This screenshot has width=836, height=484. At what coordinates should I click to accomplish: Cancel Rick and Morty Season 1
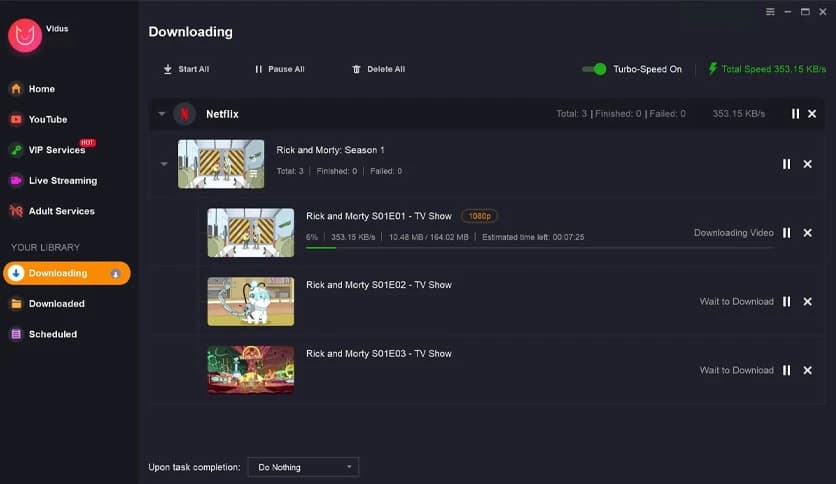coord(808,164)
